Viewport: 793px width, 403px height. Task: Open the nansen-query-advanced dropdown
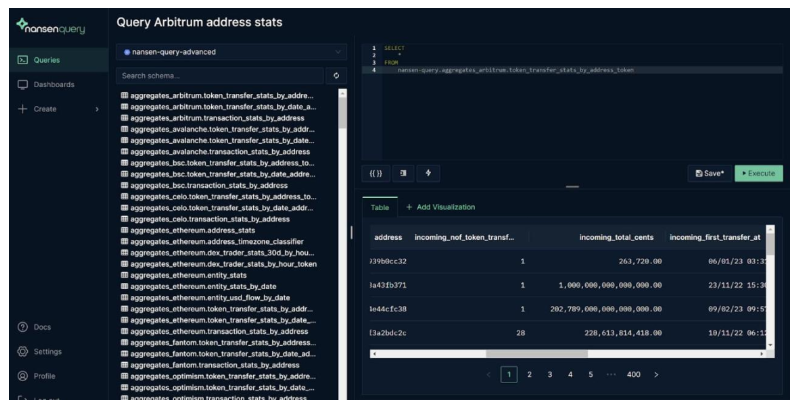click(231, 52)
